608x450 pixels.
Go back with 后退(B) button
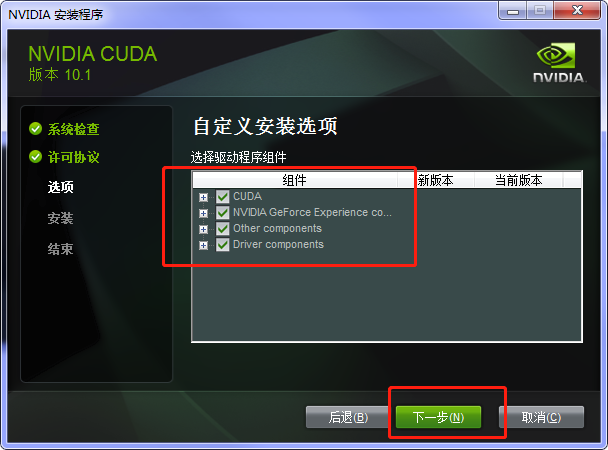pos(348,417)
